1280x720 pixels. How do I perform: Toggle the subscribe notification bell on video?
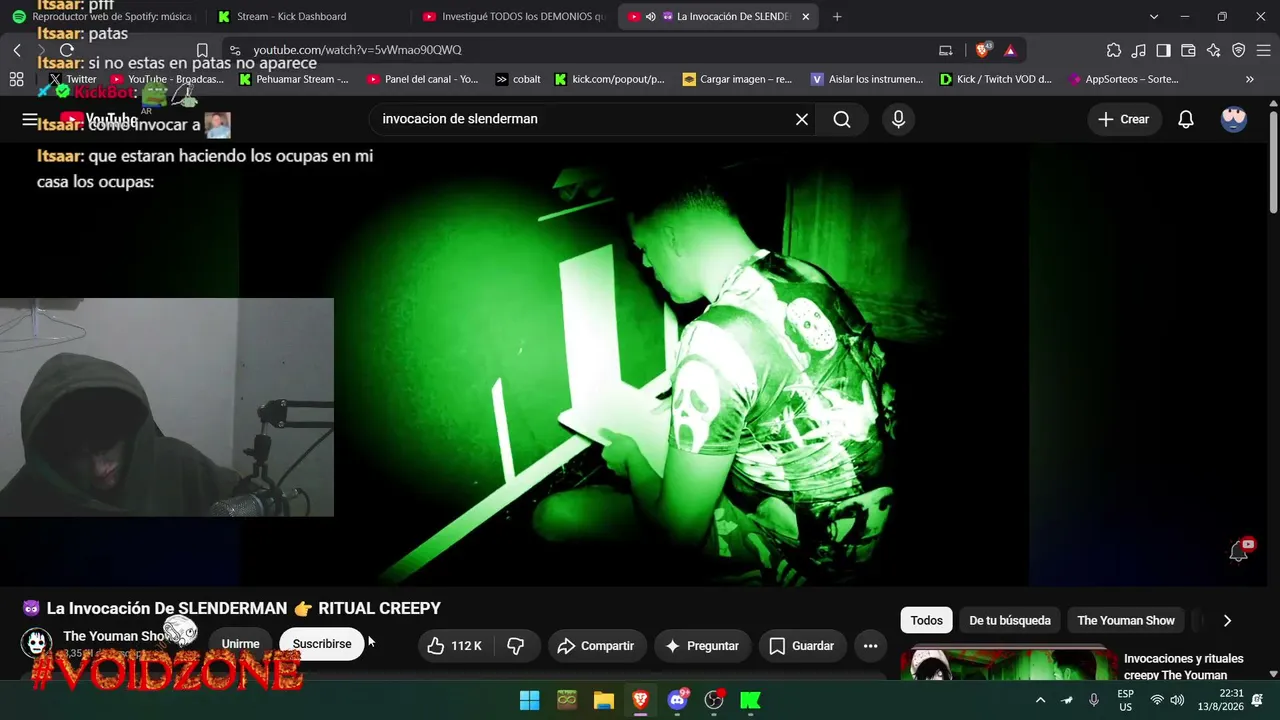[1240, 550]
